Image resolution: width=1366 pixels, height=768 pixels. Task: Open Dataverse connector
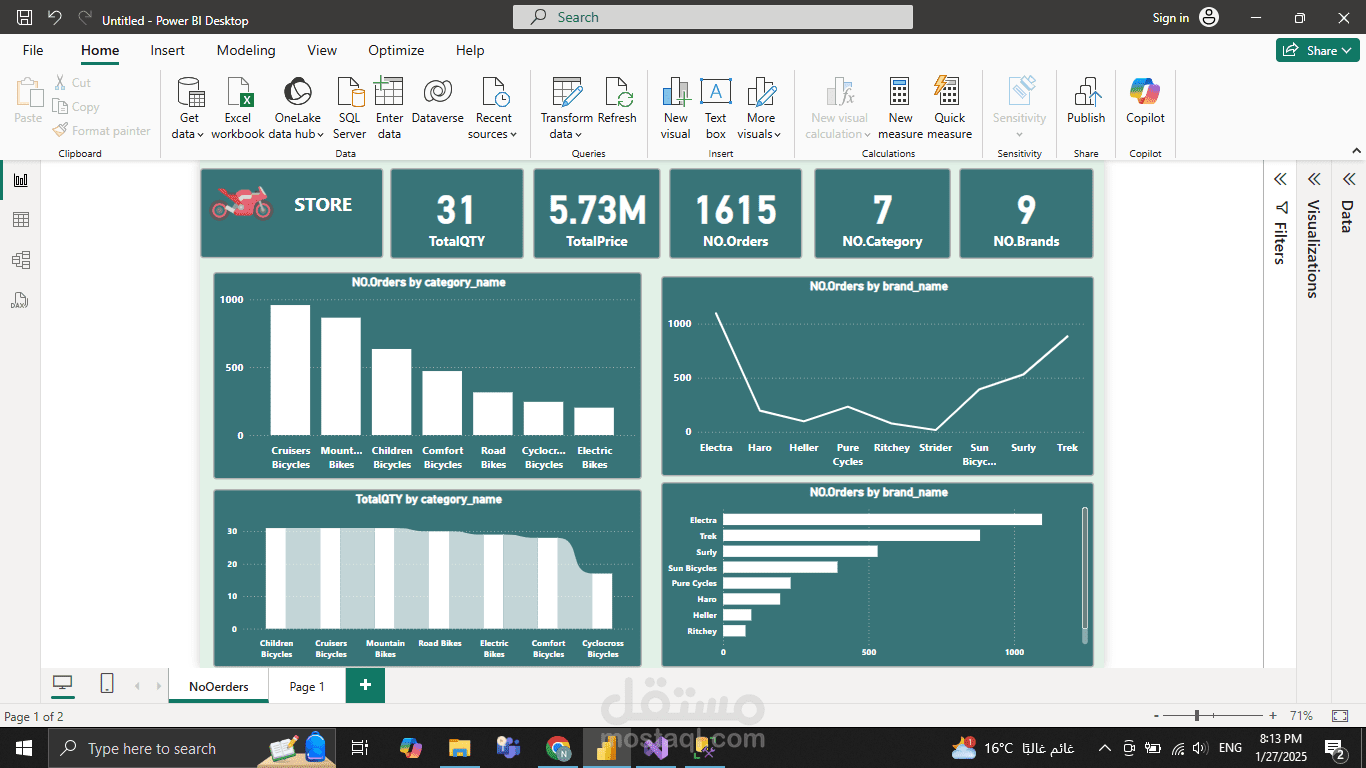[437, 103]
